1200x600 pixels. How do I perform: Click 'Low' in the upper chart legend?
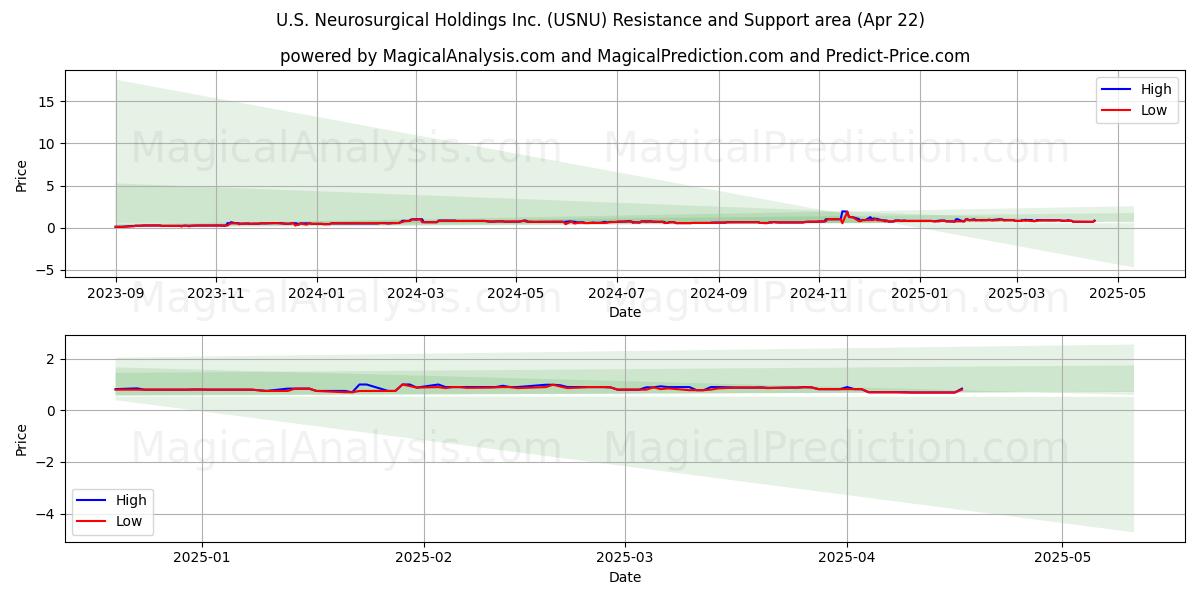click(1154, 110)
